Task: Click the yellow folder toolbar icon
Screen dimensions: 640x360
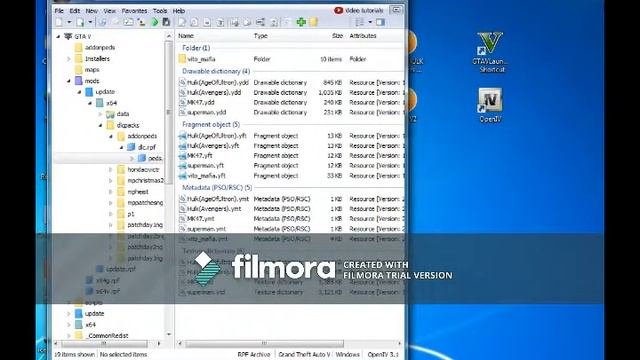Action: 313,22
